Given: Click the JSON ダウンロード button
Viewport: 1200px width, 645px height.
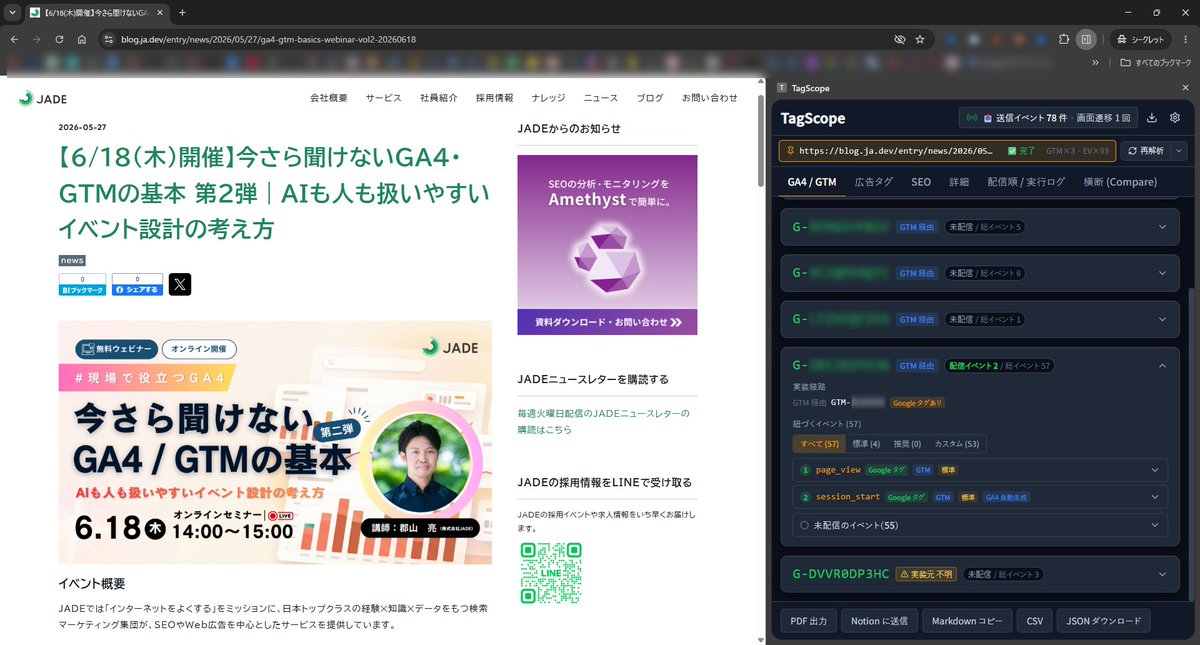Looking at the screenshot, I should pos(1104,621).
